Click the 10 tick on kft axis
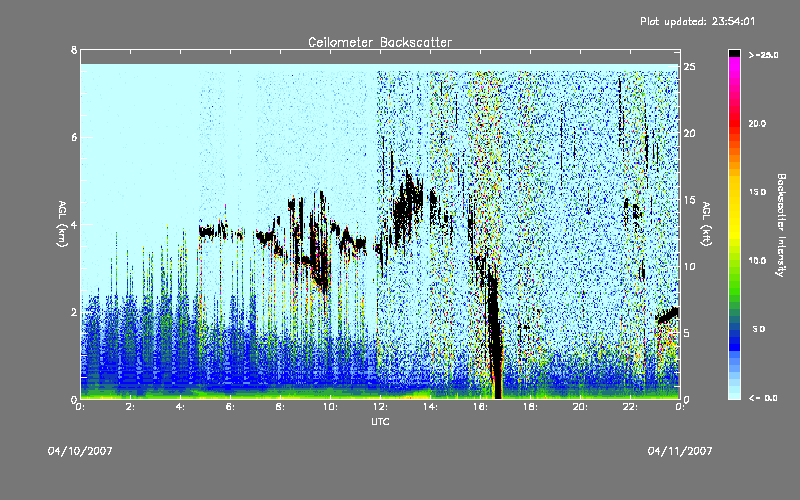This screenshot has width=800, height=500. point(690,266)
